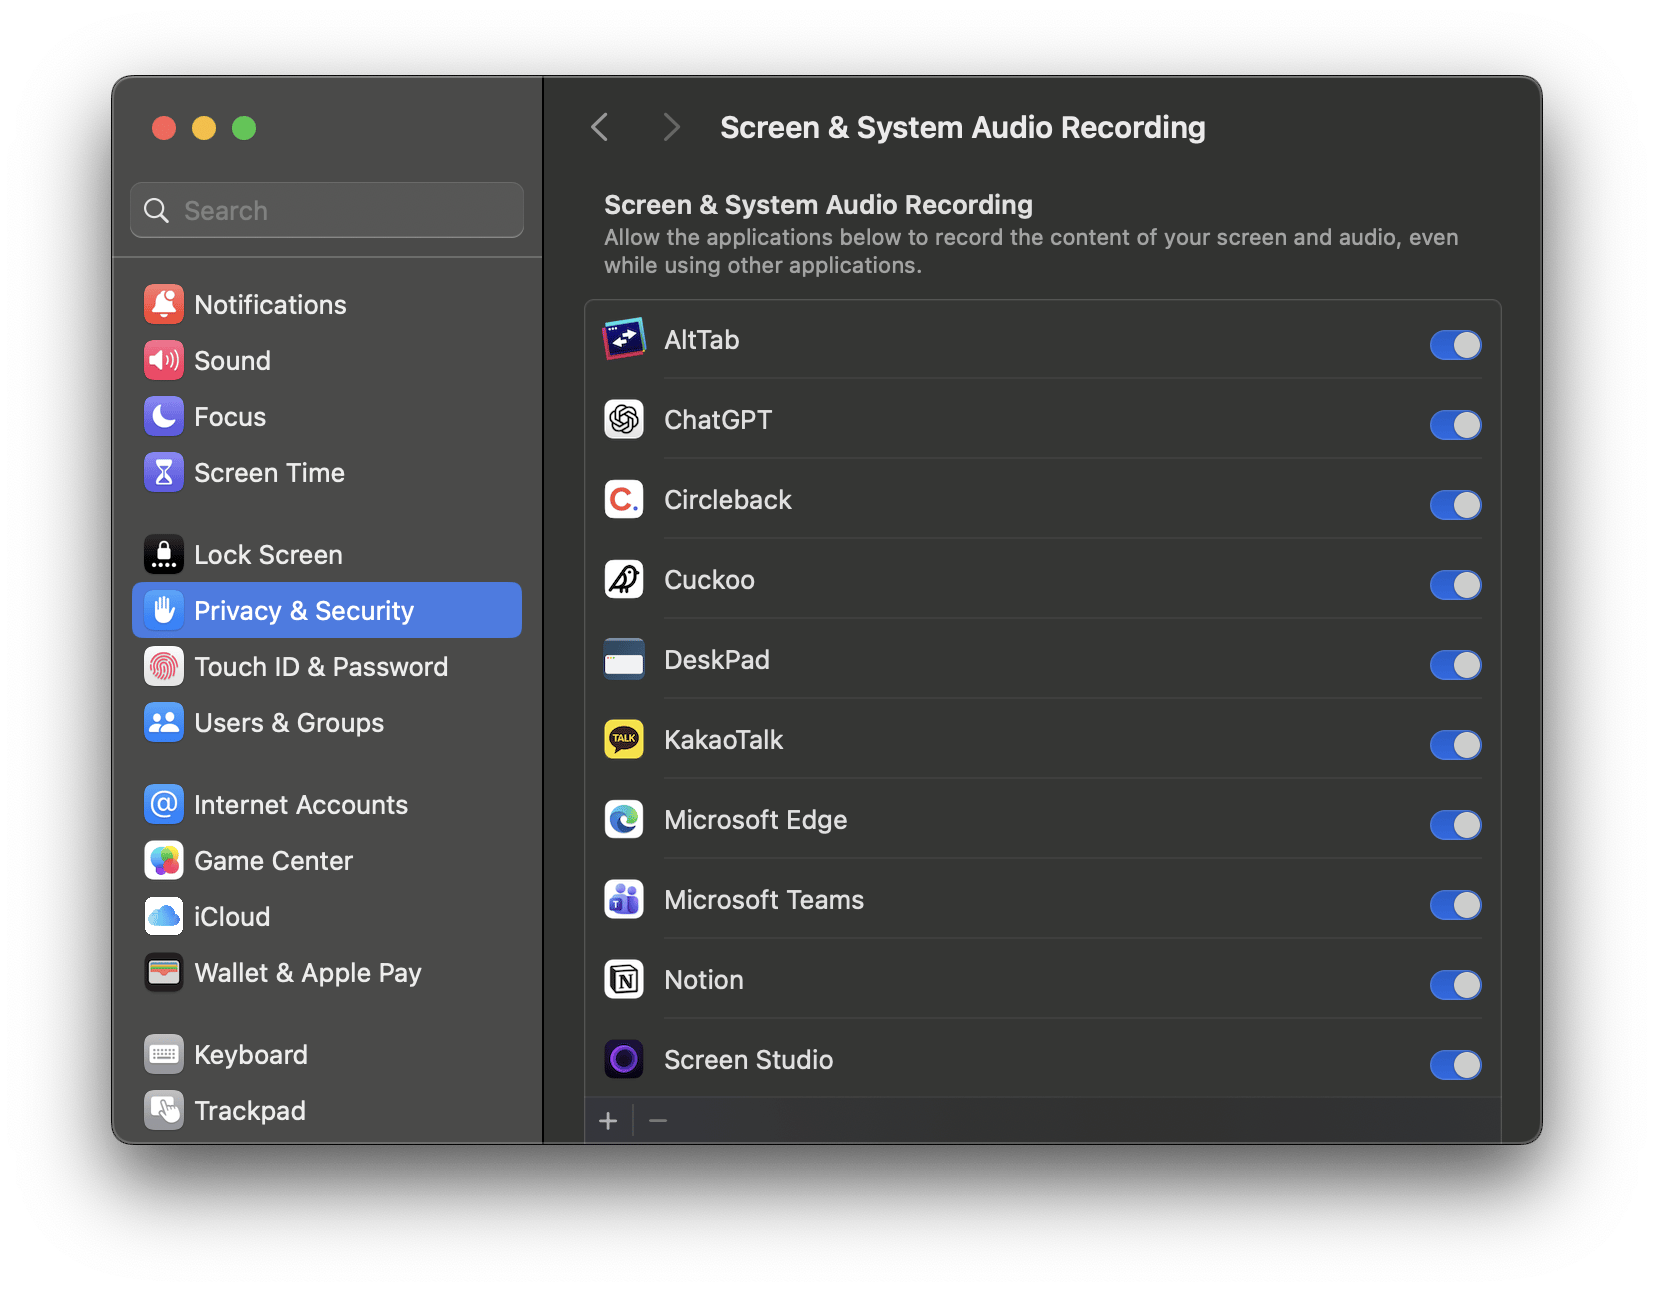Select the Screen Studio app name

748,1060
